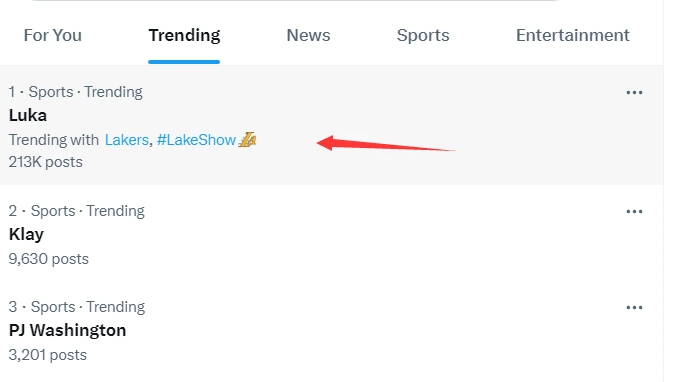Click the '2 · Sports · Trending' label

[76, 211]
